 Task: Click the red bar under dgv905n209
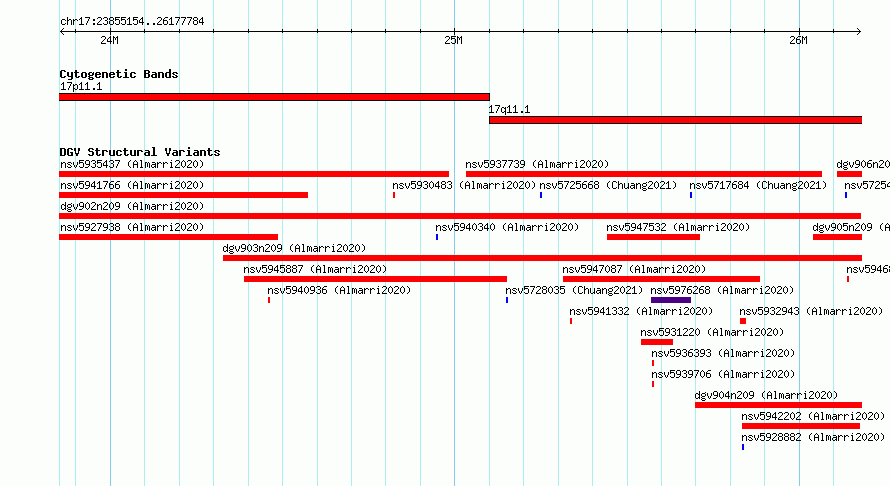(x=837, y=237)
